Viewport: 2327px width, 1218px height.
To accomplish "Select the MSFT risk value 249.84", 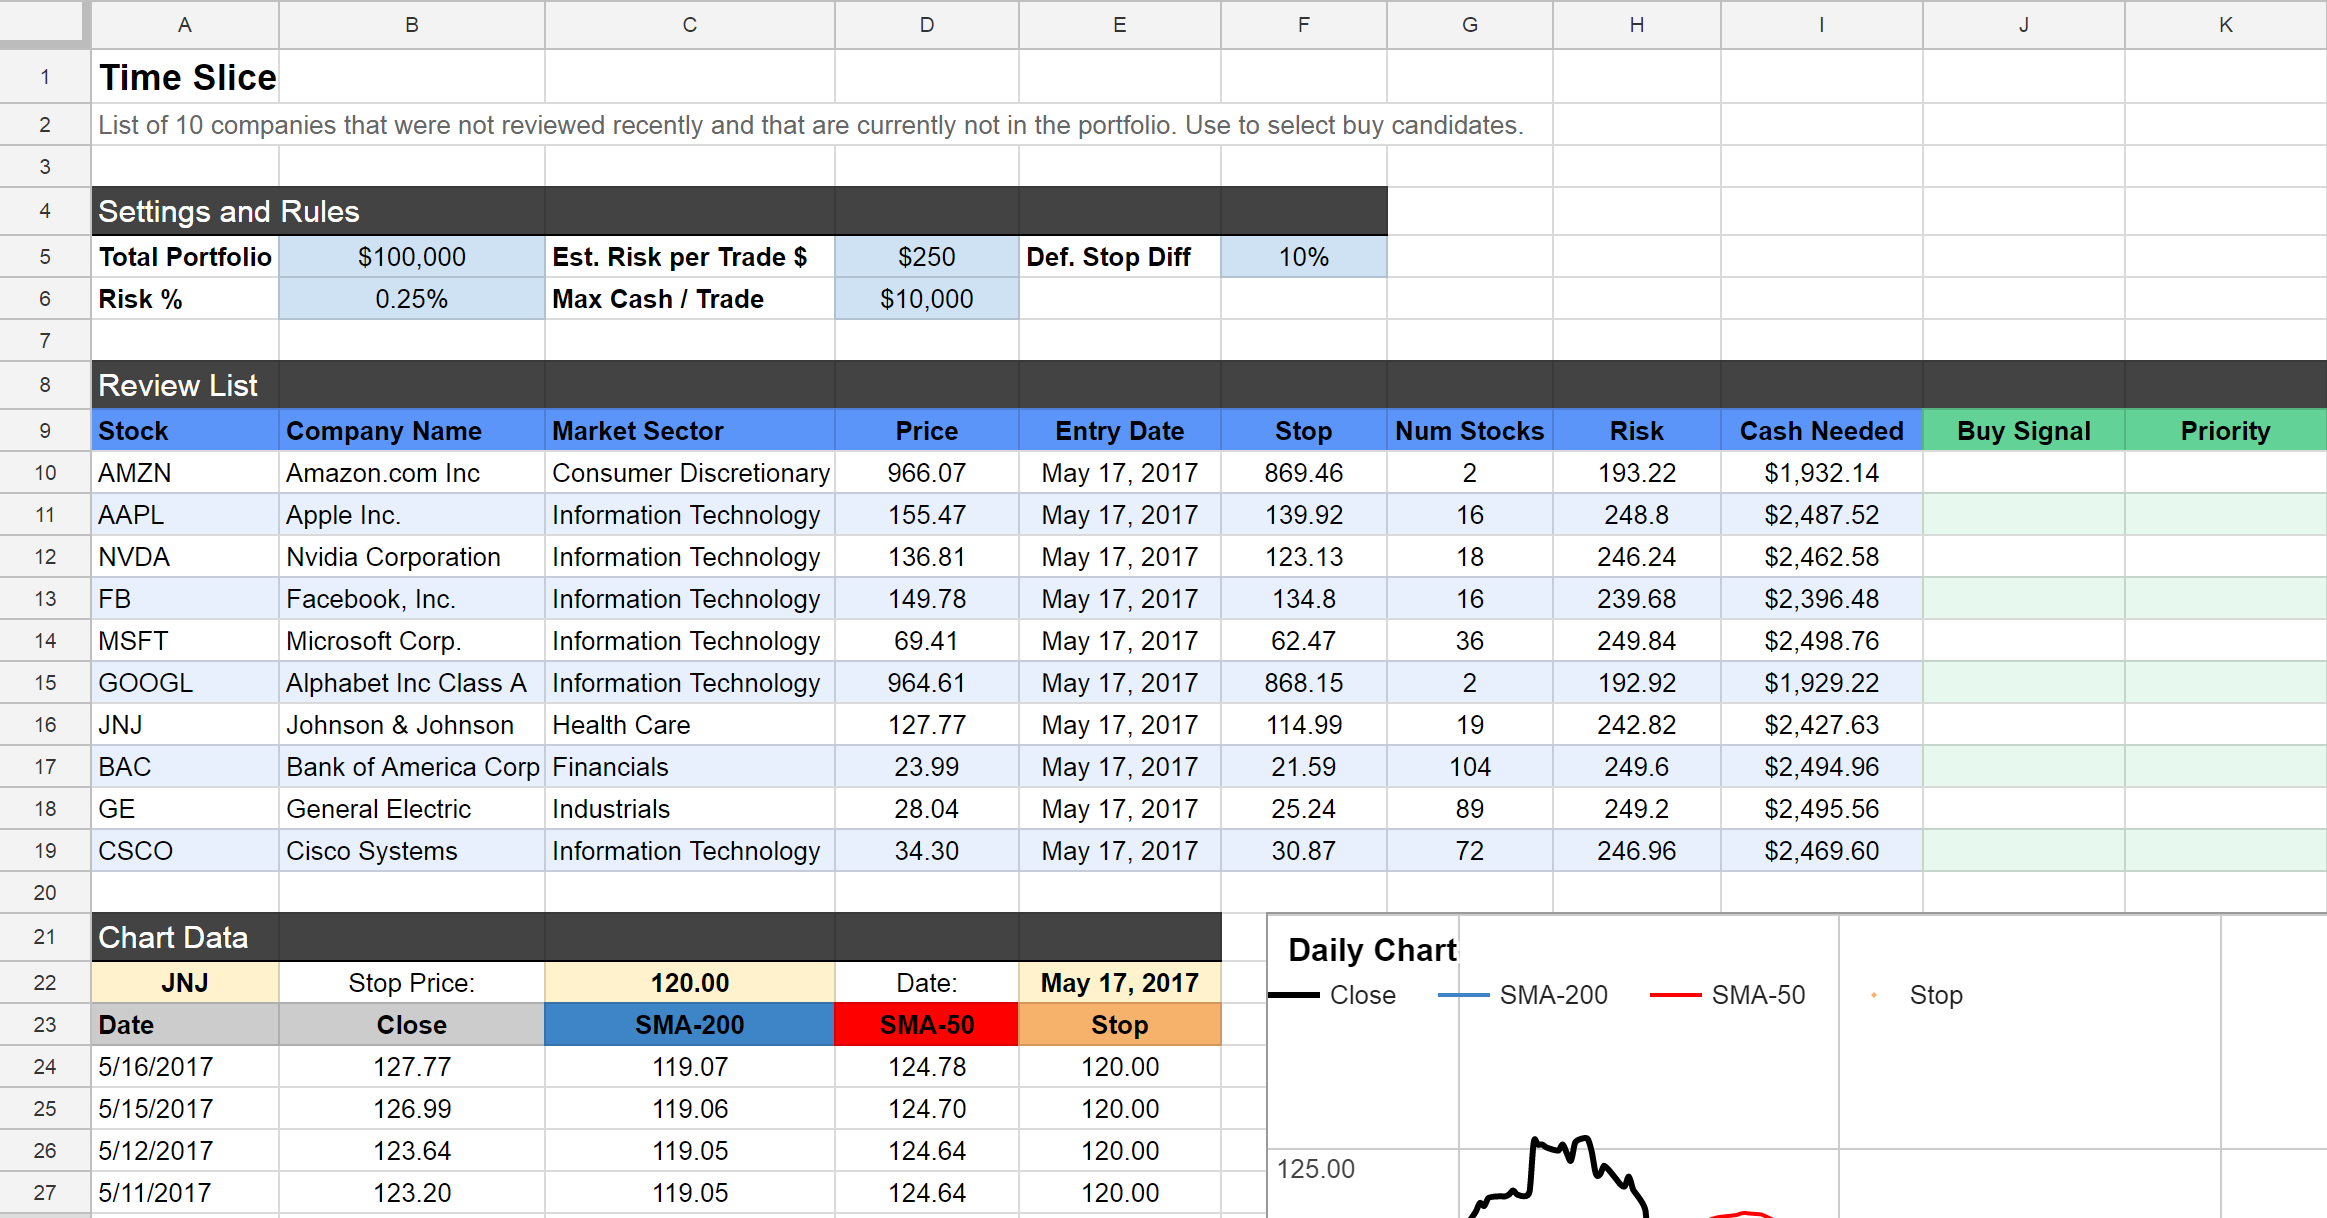I will click(1637, 641).
